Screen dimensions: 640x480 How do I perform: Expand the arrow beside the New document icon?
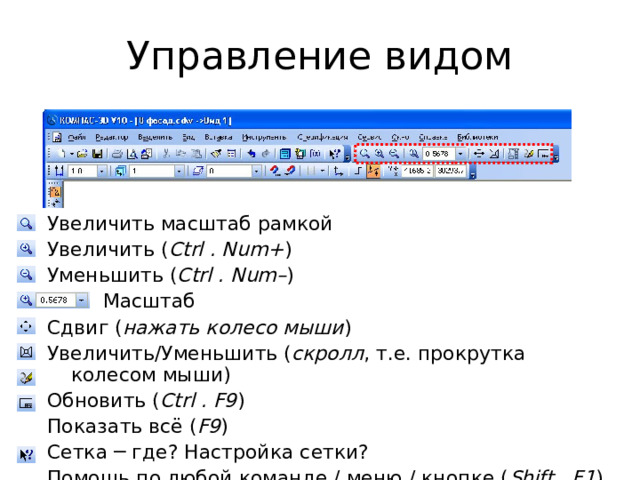pyautogui.click(x=71, y=154)
